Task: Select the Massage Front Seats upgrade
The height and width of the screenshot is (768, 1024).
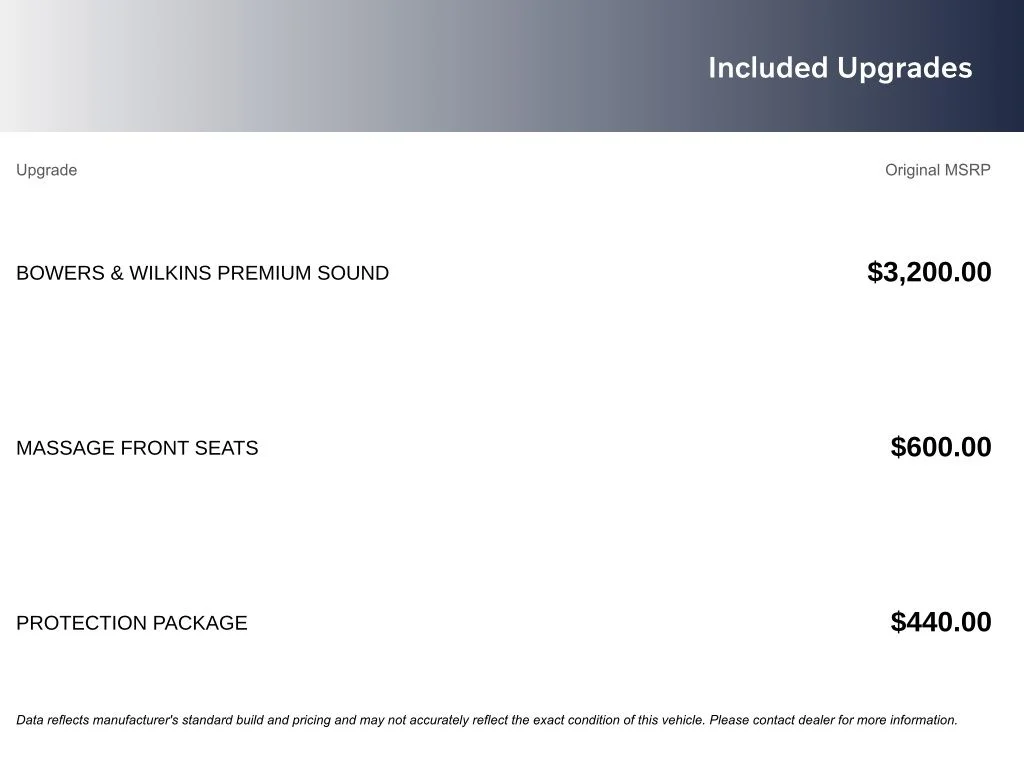Action: (x=137, y=448)
